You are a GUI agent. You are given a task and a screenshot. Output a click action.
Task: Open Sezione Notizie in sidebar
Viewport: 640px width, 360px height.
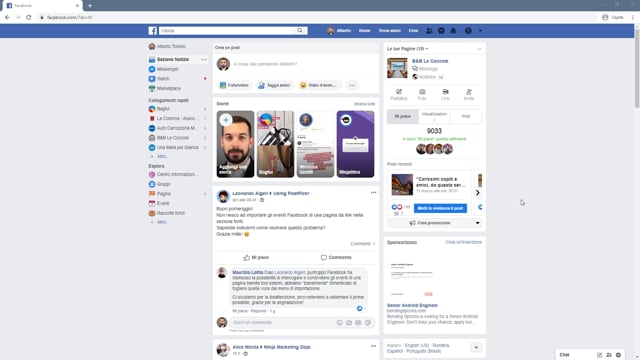click(173, 60)
